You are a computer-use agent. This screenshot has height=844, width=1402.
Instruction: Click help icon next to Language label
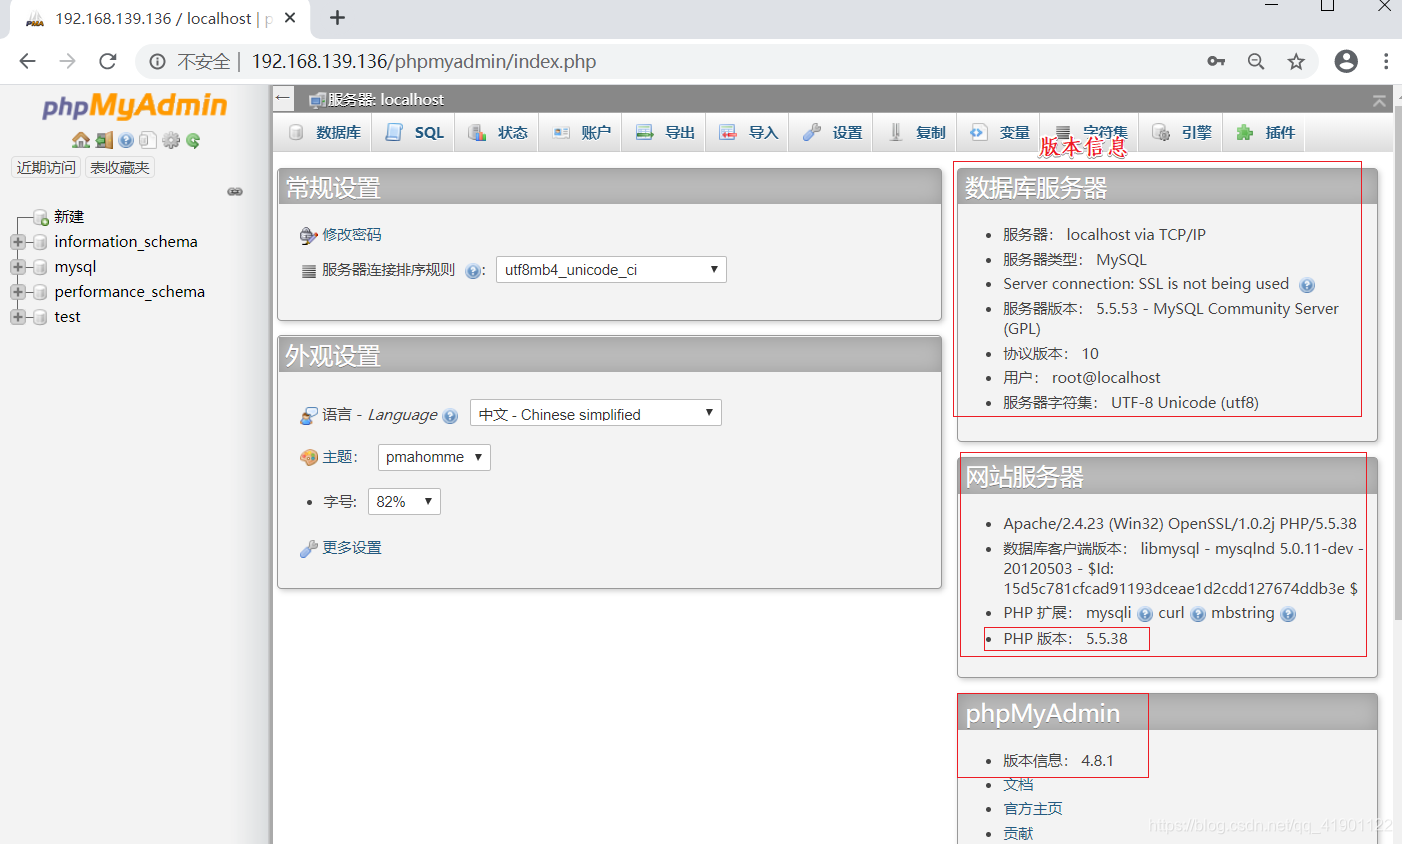coord(450,416)
